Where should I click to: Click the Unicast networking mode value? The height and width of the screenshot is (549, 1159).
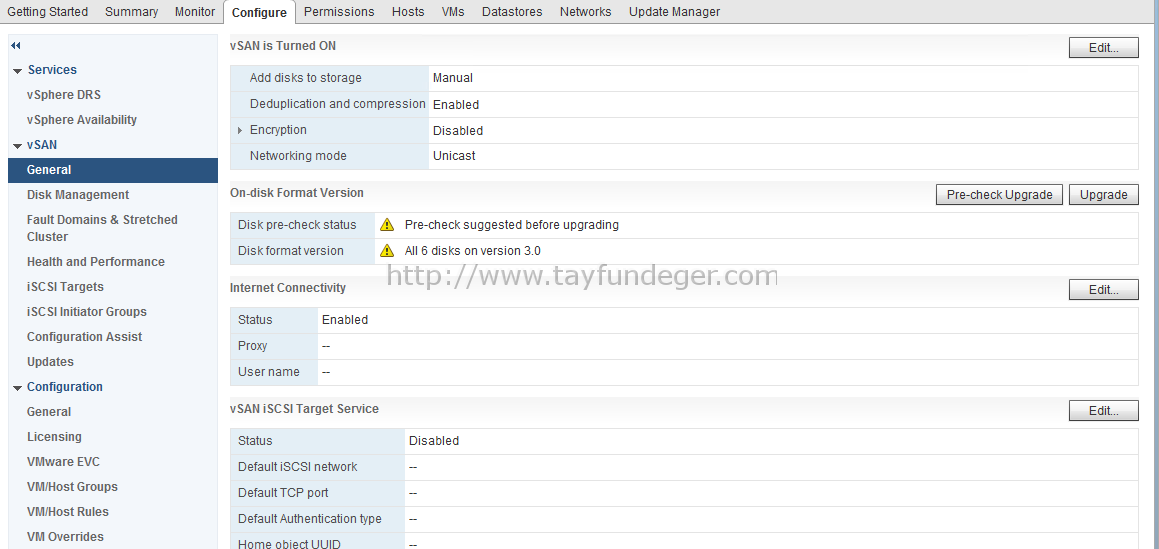tap(455, 156)
